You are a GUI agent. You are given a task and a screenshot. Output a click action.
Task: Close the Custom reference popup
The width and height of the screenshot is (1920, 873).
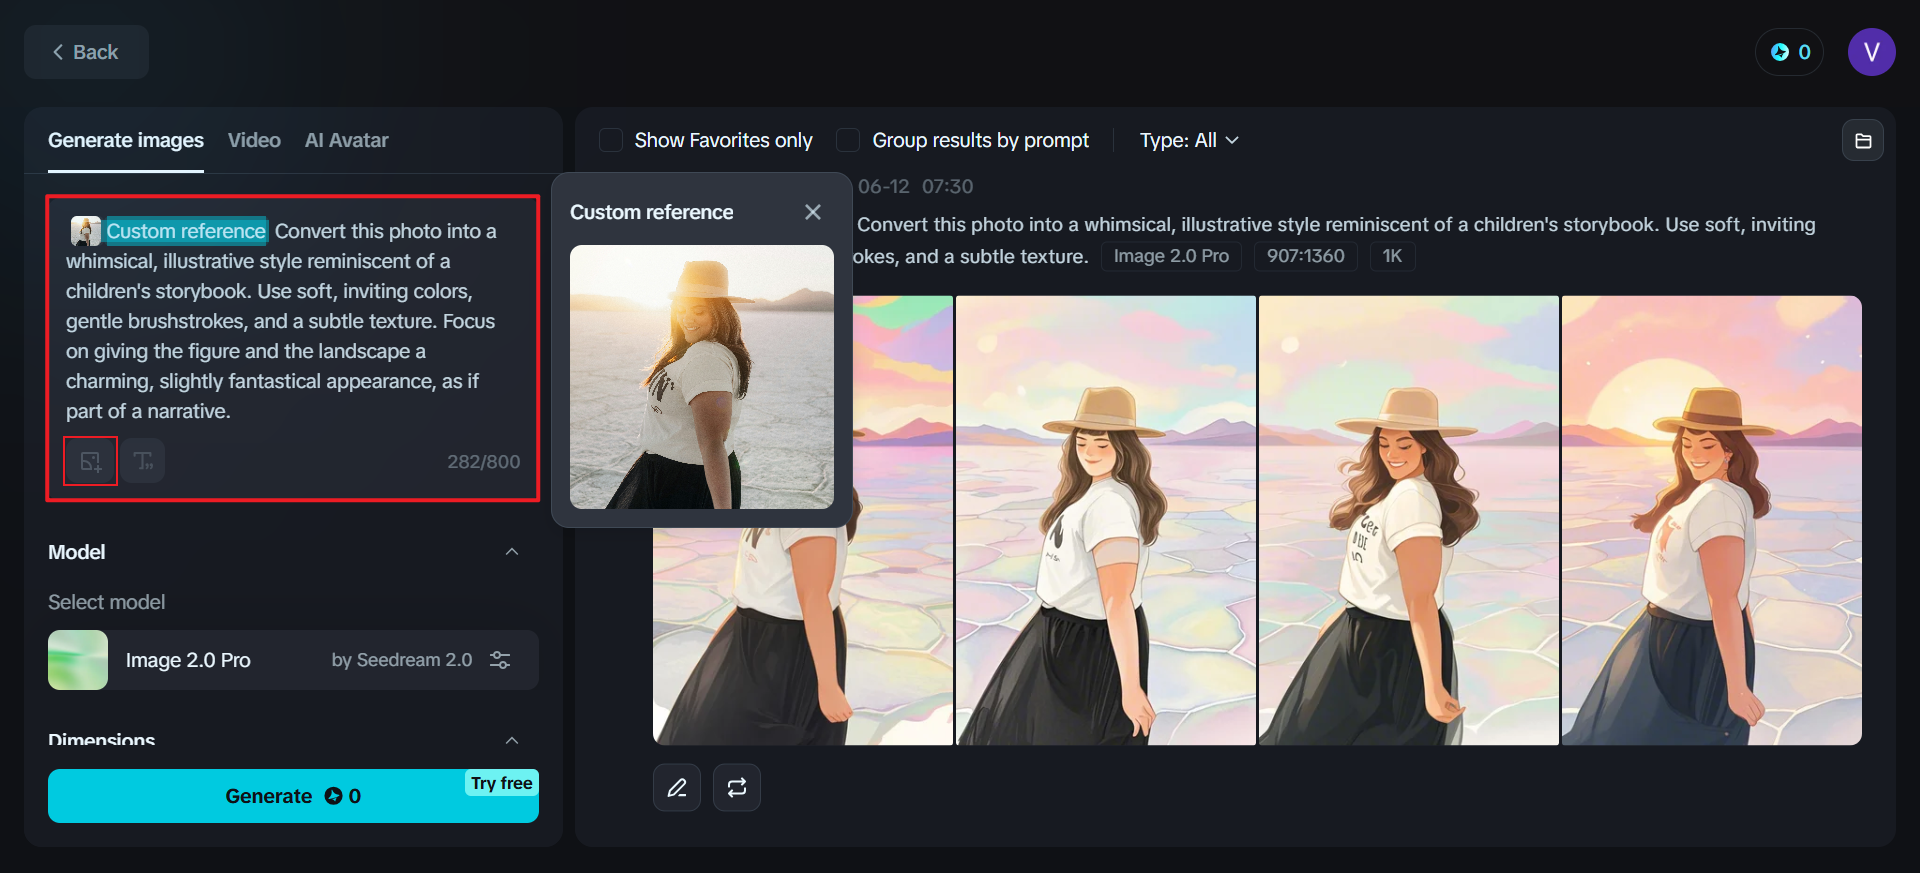click(x=813, y=212)
